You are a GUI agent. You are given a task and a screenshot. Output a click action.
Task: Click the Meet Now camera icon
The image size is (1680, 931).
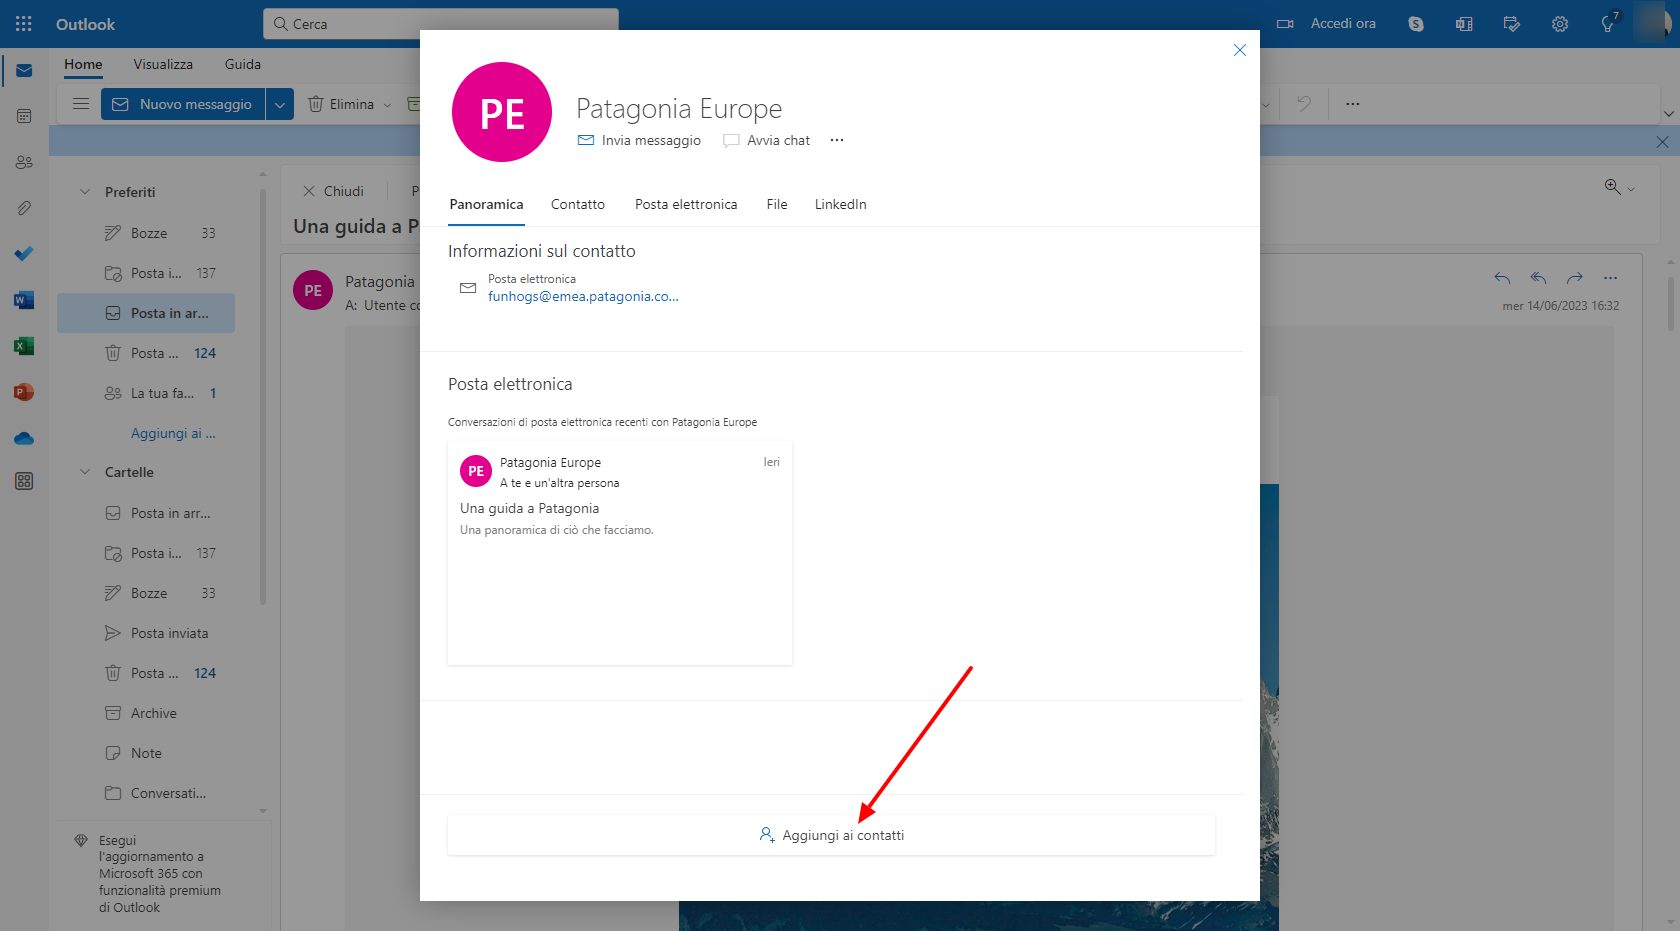(1286, 24)
